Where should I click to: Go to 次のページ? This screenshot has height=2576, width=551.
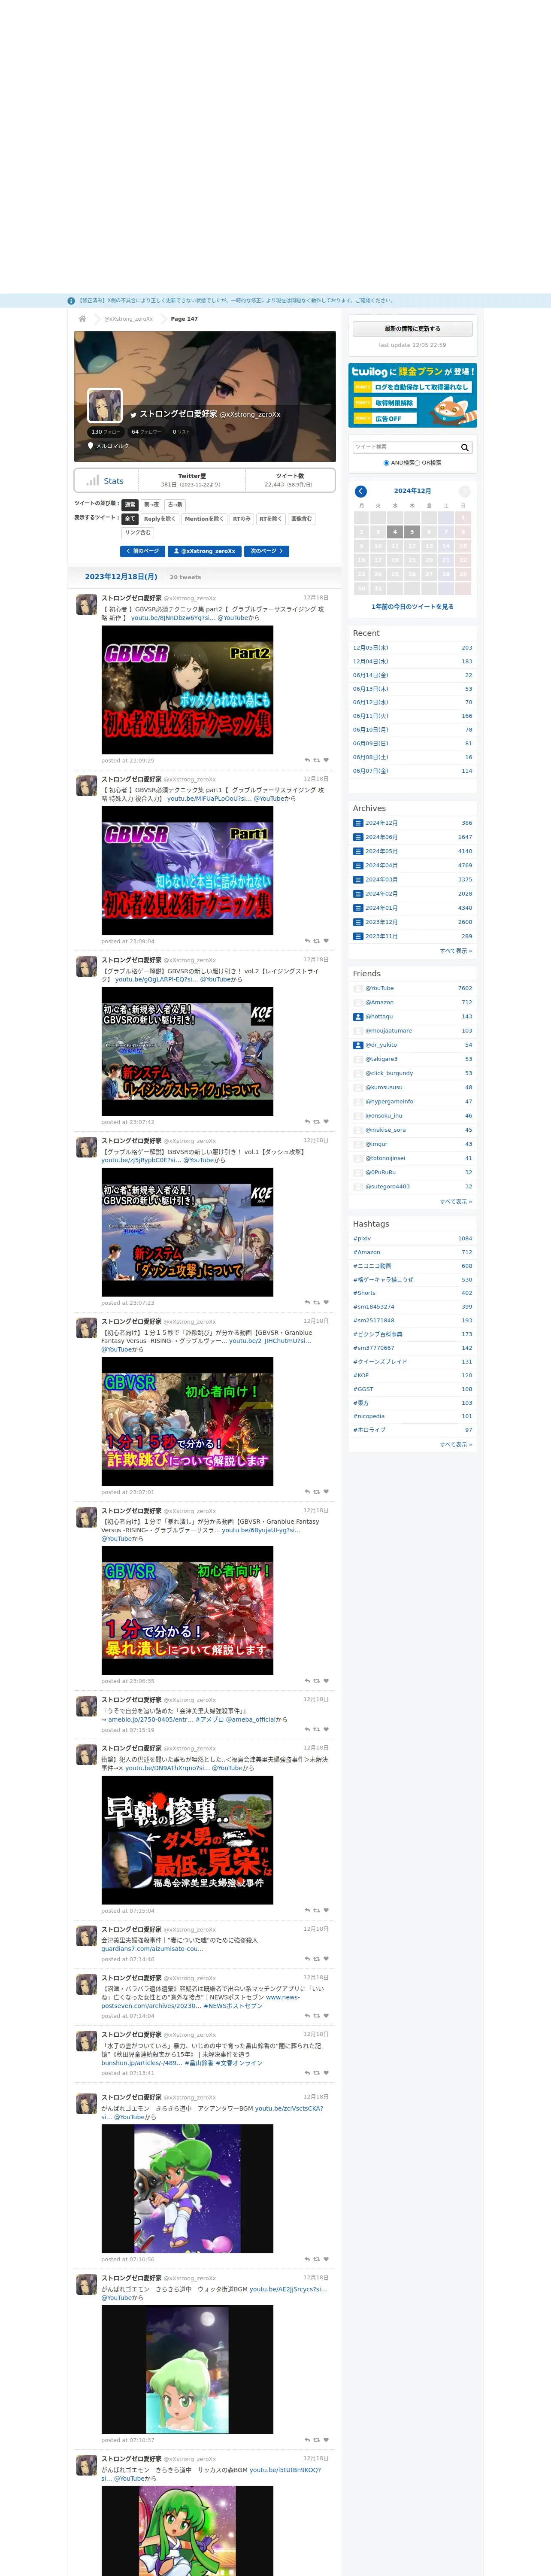click(267, 551)
